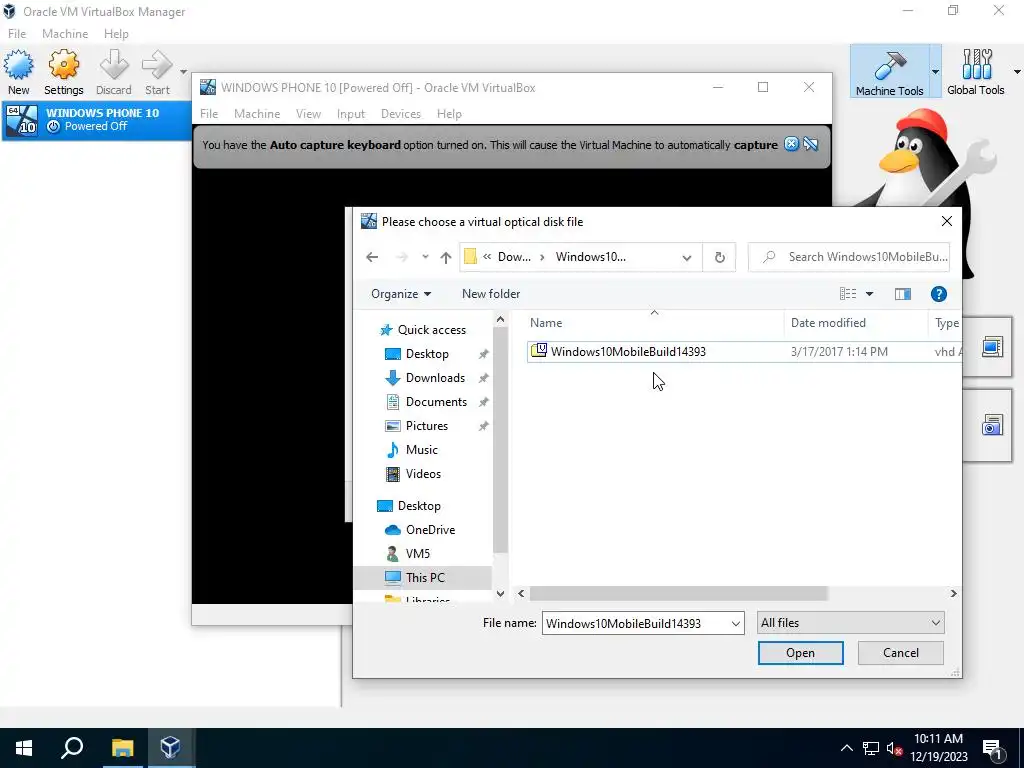Open View menu in the VM window
This screenshot has width=1024, height=768.
point(308,114)
